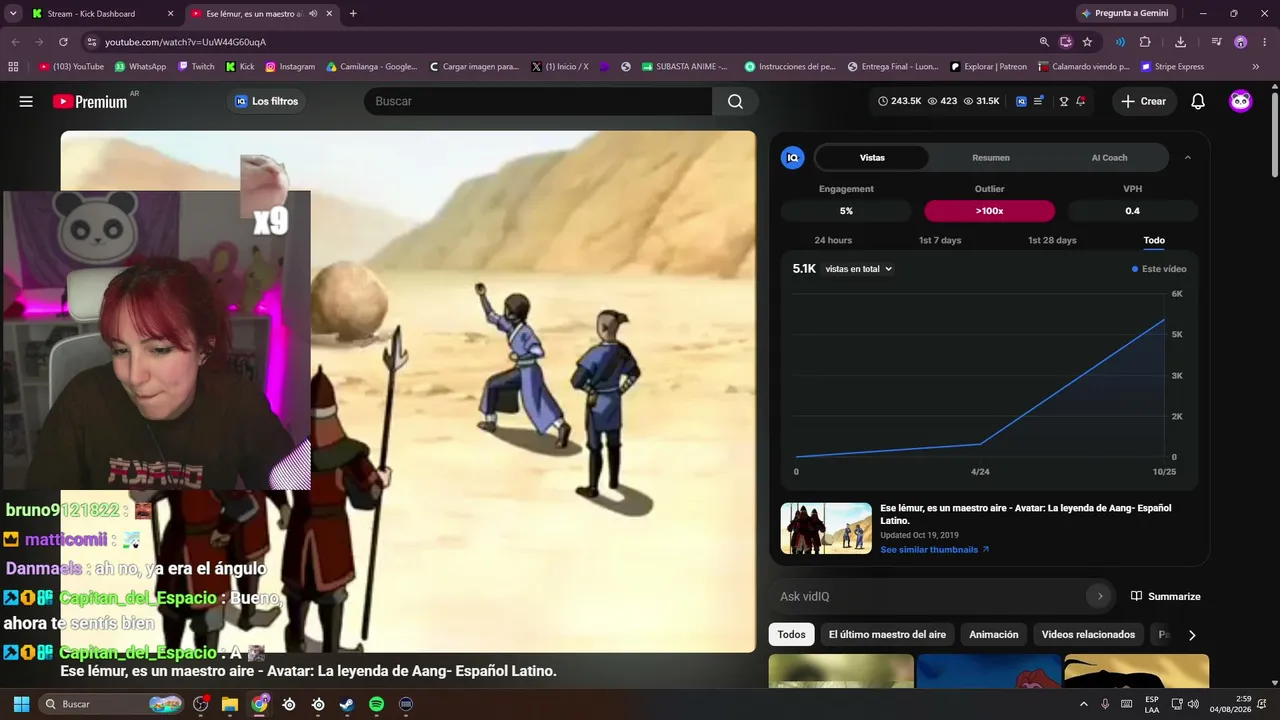Select the Todos category chip
Screen dimensions: 1280x720
[x=791, y=635]
